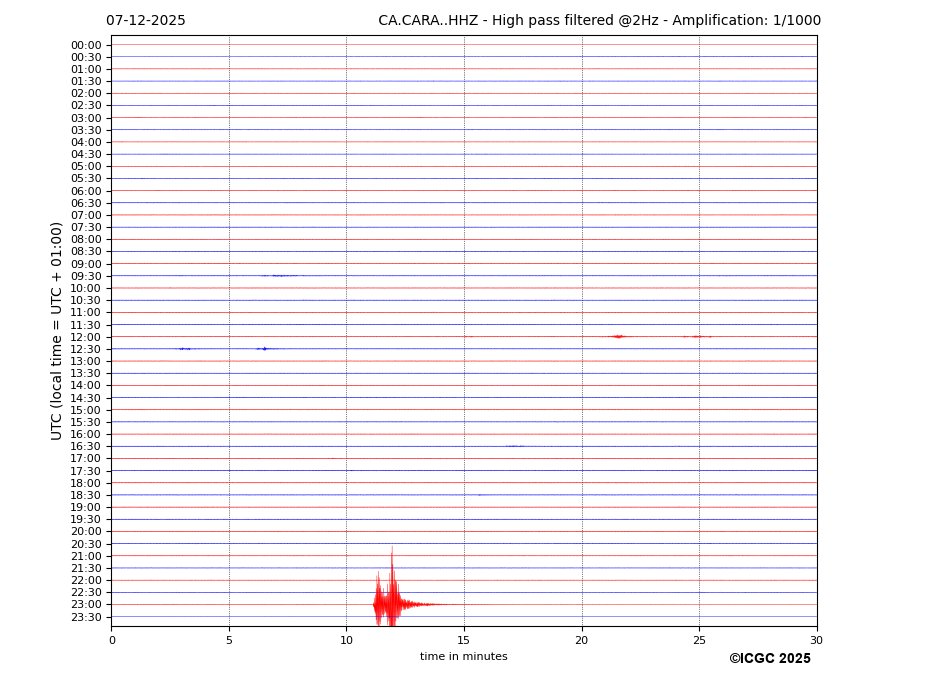Click the UTC local time y-axis label
The width and height of the screenshot is (927, 696).
(57, 330)
